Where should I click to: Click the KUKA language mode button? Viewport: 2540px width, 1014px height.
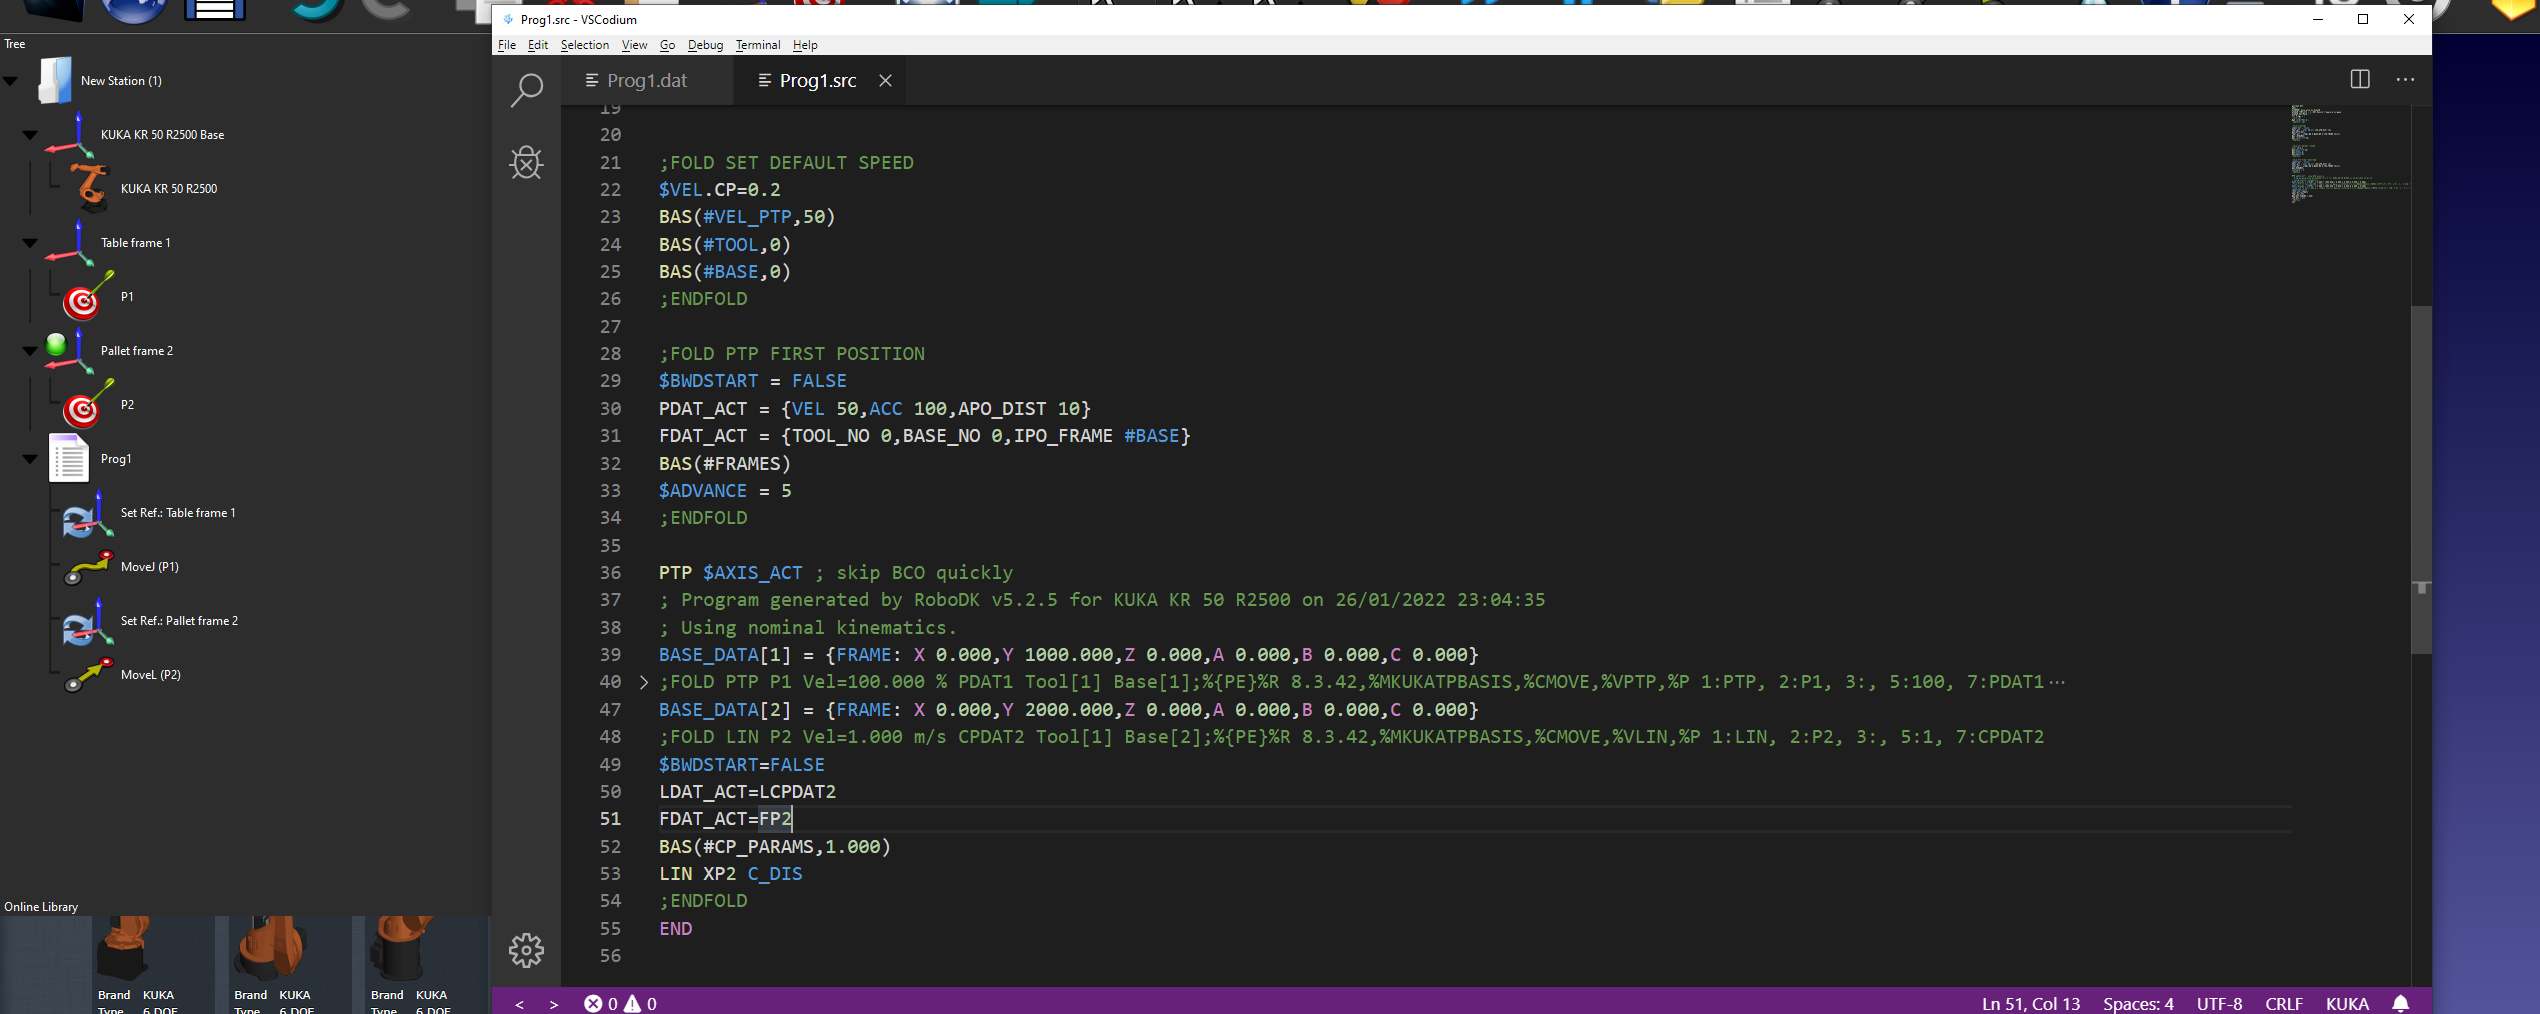pos(2346,1003)
